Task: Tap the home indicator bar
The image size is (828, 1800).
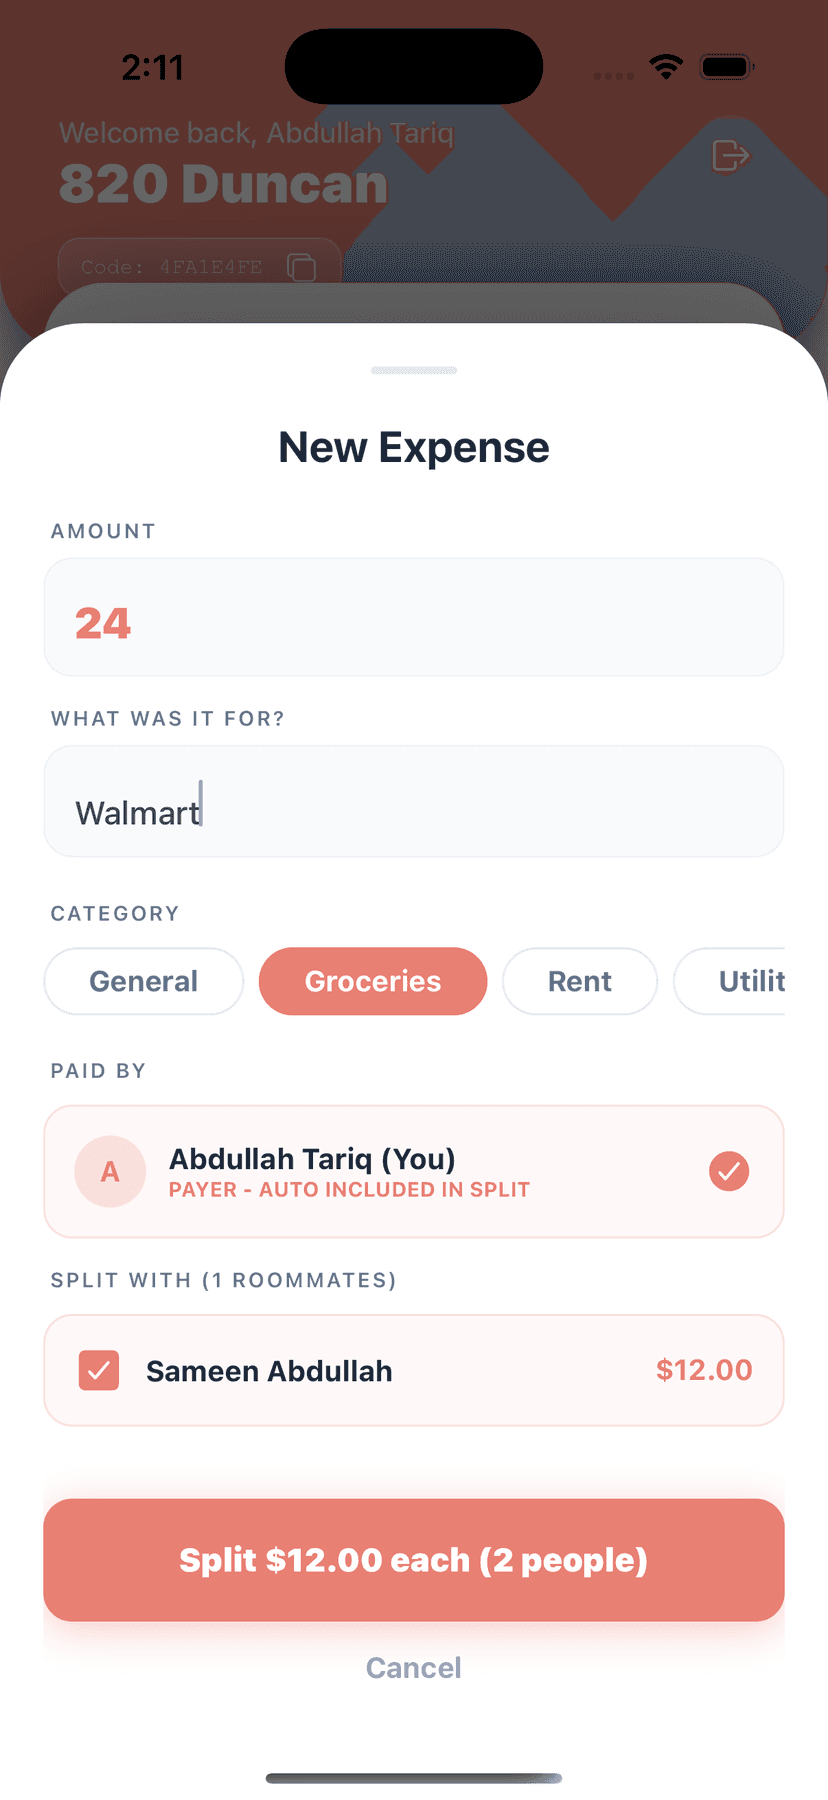Action: pyautogui.click(x=414, y=1778)
